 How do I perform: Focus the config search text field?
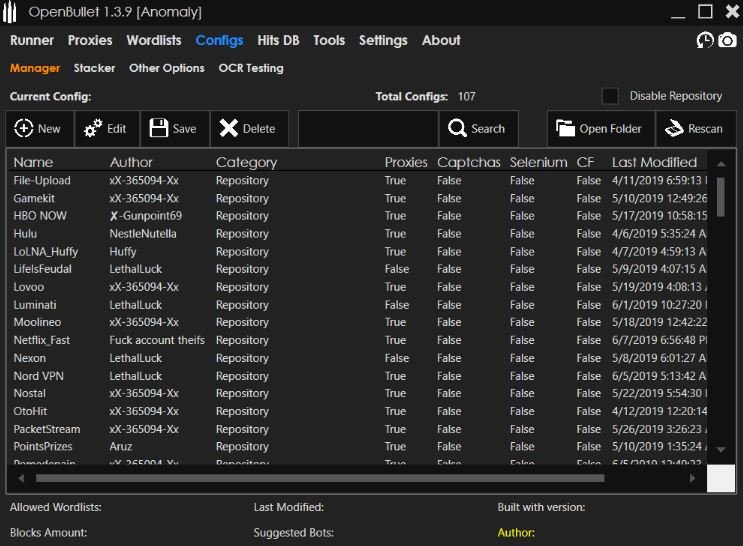pos(368,128)
